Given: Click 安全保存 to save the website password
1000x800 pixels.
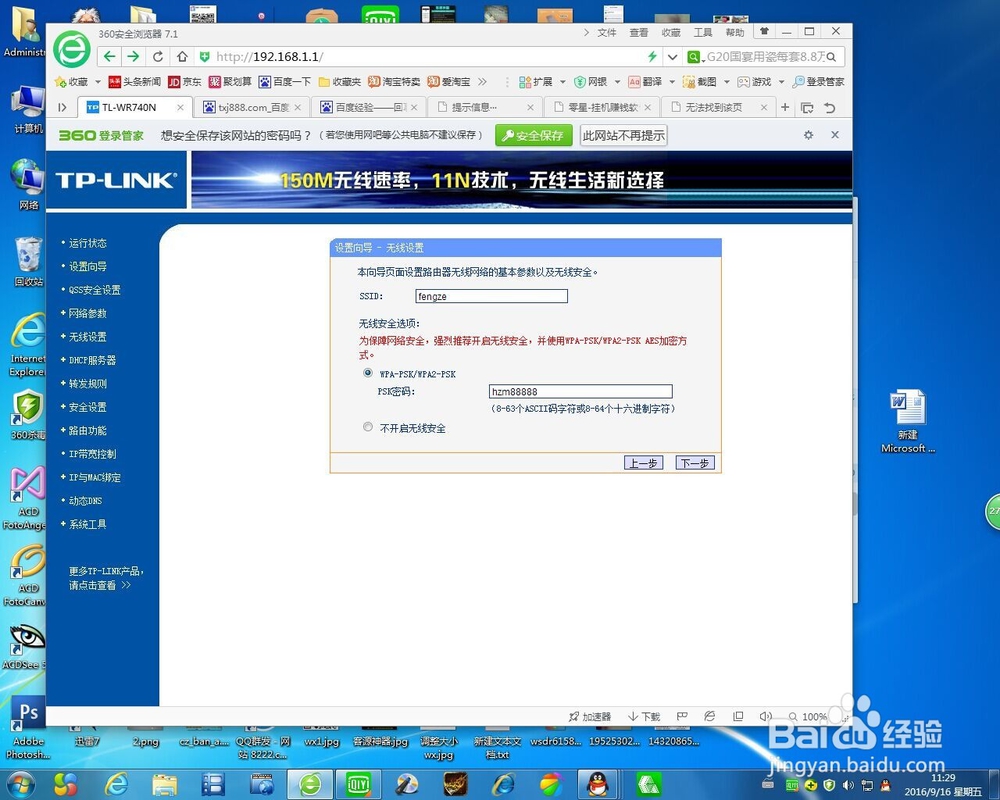Looking at the screenshot, I should [533, 134].
